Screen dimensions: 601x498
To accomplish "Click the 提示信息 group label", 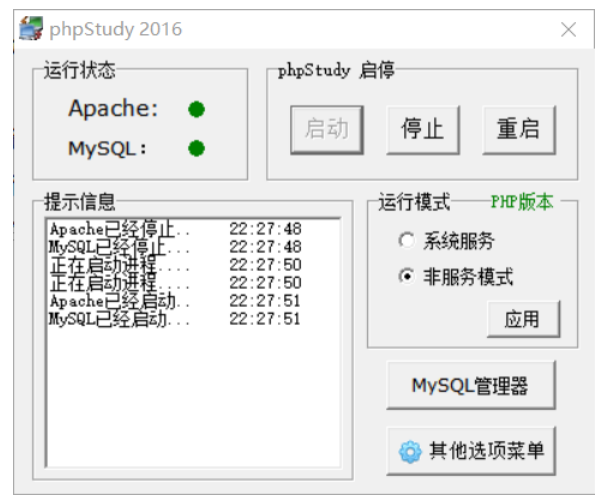I will tap(79, 202).
